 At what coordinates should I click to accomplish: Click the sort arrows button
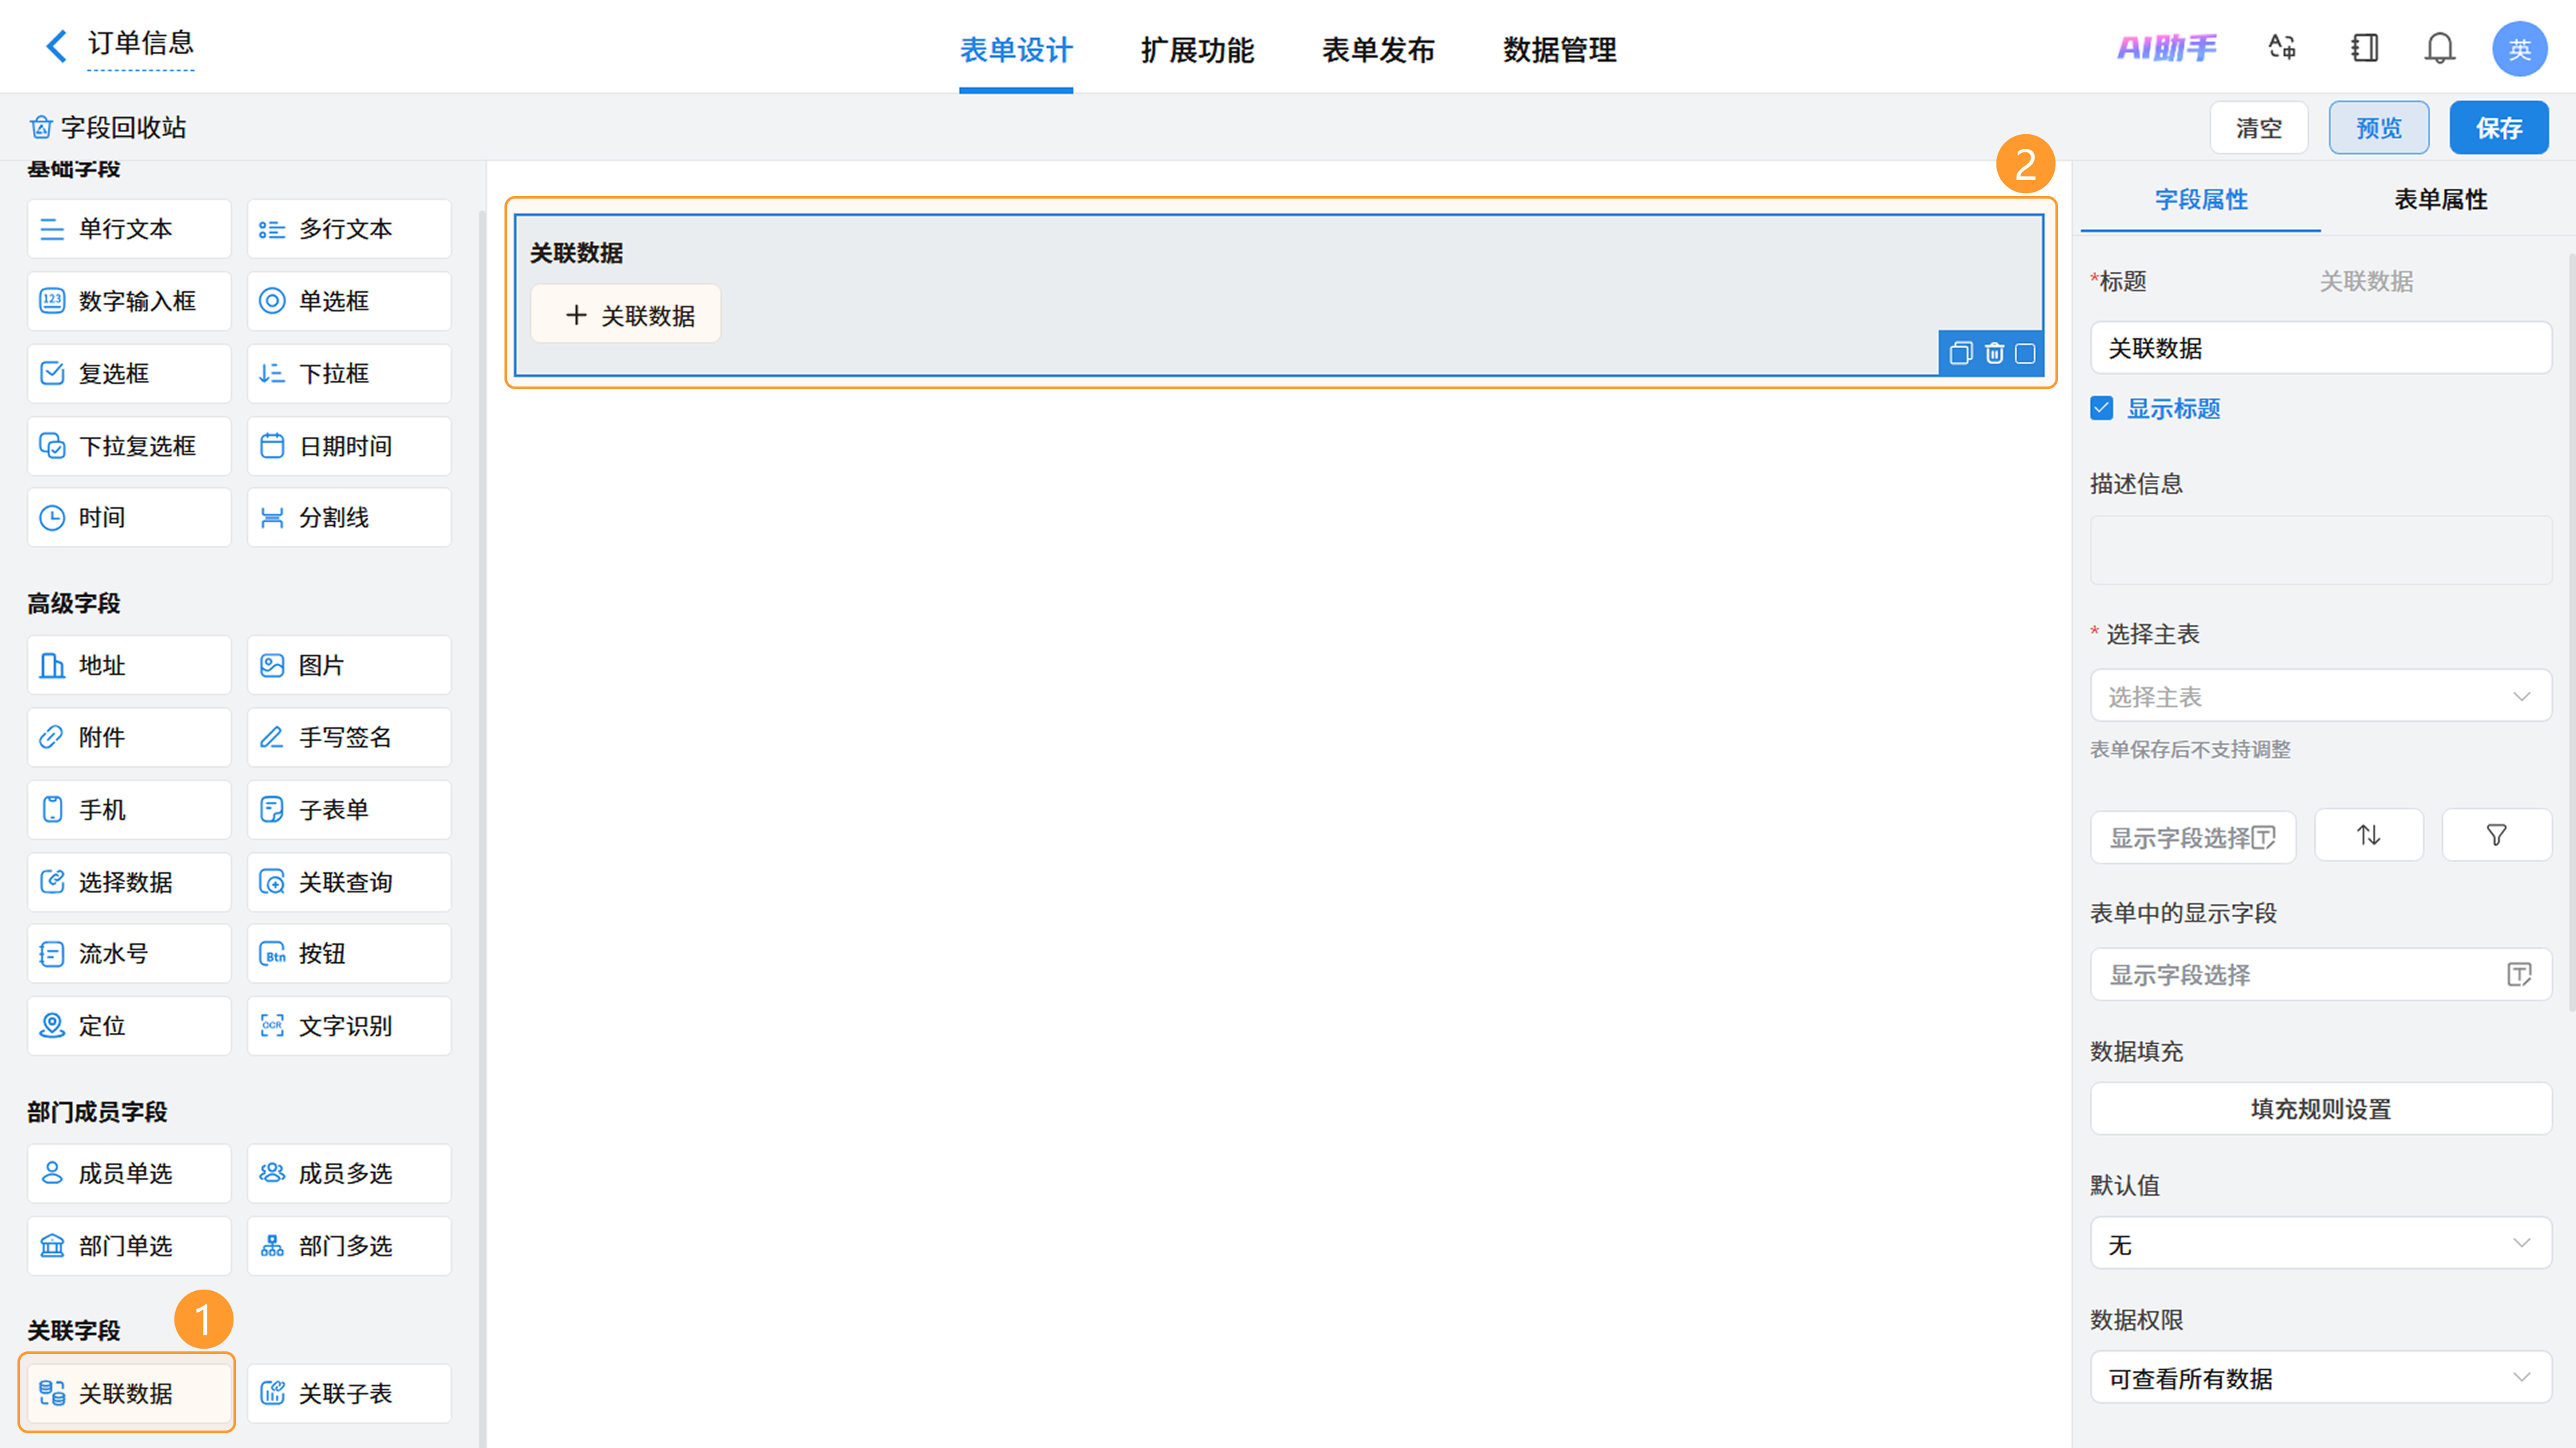[x=2368, y=835]
